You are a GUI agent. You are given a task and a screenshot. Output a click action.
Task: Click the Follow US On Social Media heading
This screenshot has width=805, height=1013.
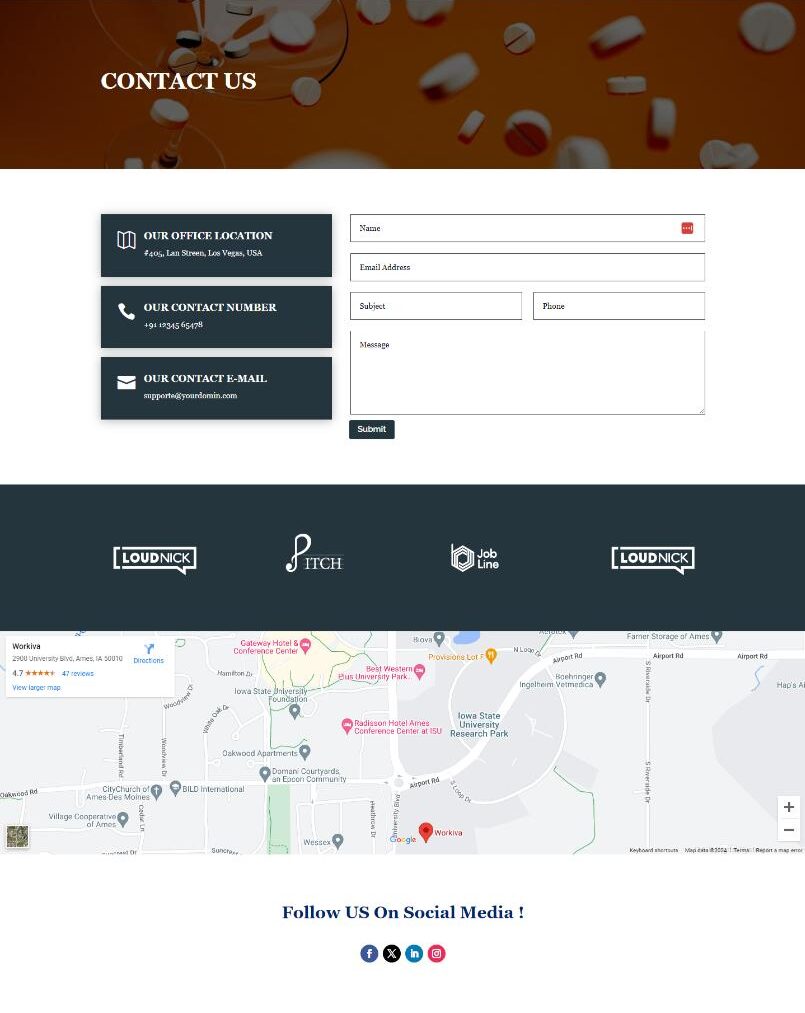tap(402, 912)
